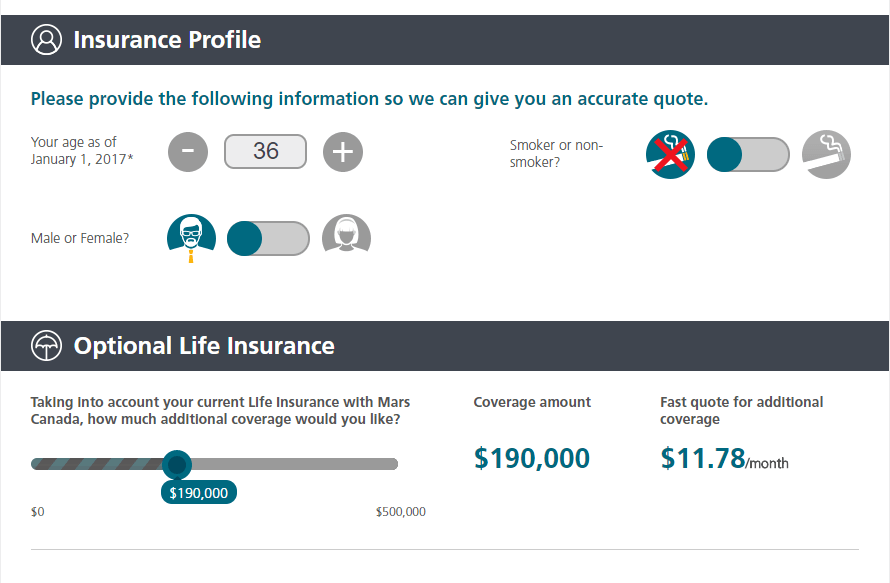The image size is (890, 583).
Task: Click the coverage slider handle knob
Action: point(177,465)
